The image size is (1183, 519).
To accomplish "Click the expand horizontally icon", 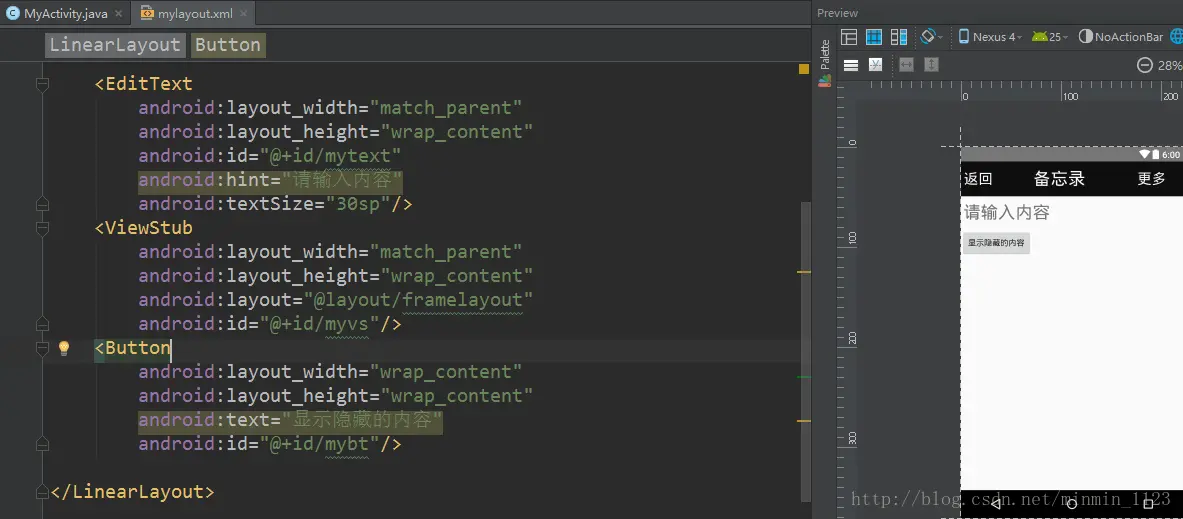I will pyautogui.click(x=907, y=65).
